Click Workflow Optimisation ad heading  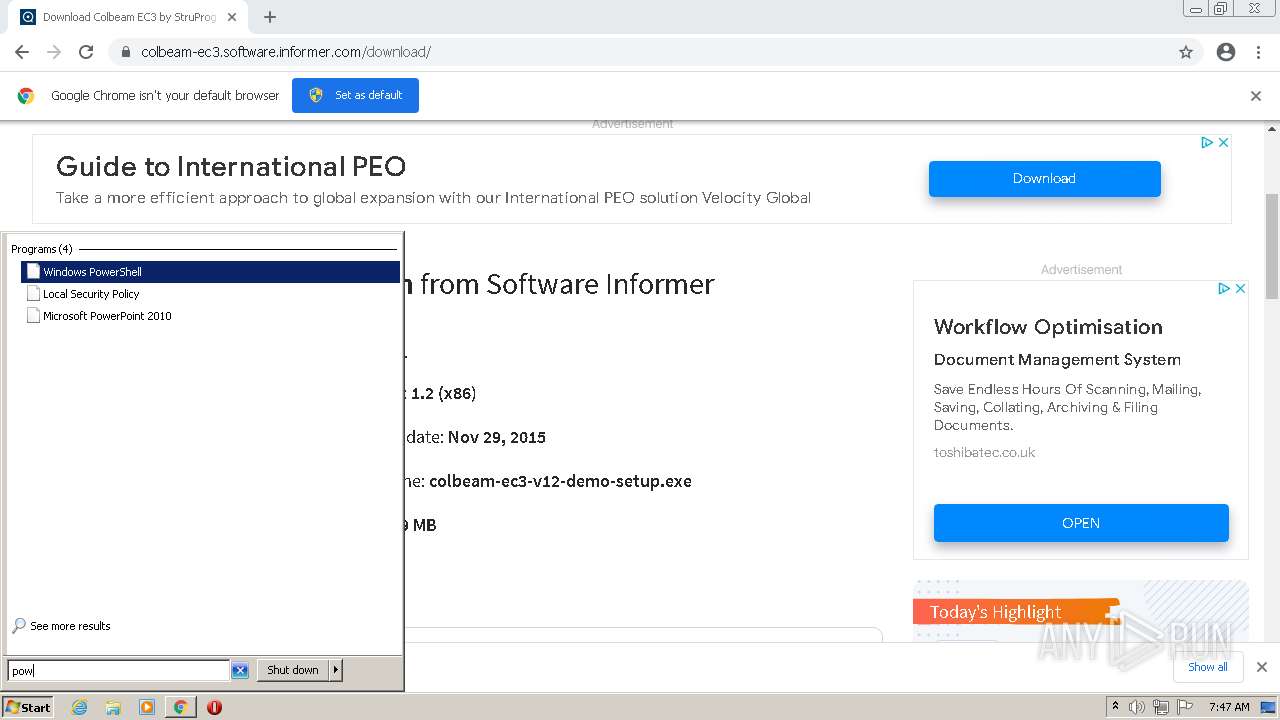1048,327
